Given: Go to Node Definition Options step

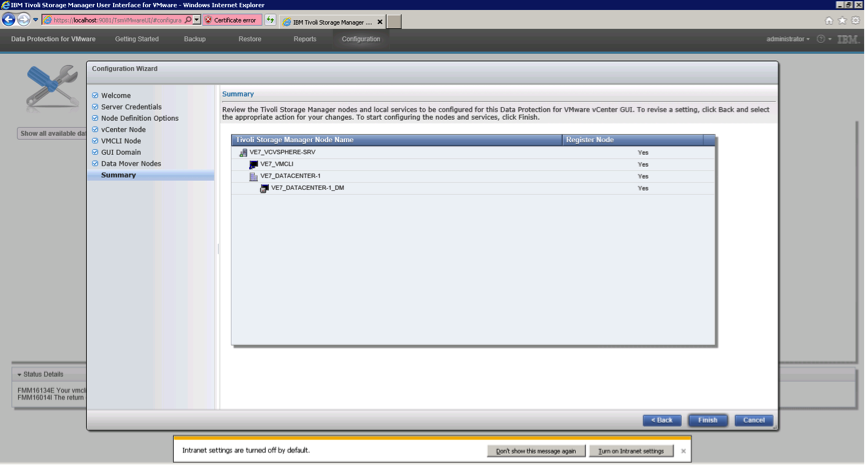Looking at the screenshot, I should pyautogui.click(x=140, y=118).
